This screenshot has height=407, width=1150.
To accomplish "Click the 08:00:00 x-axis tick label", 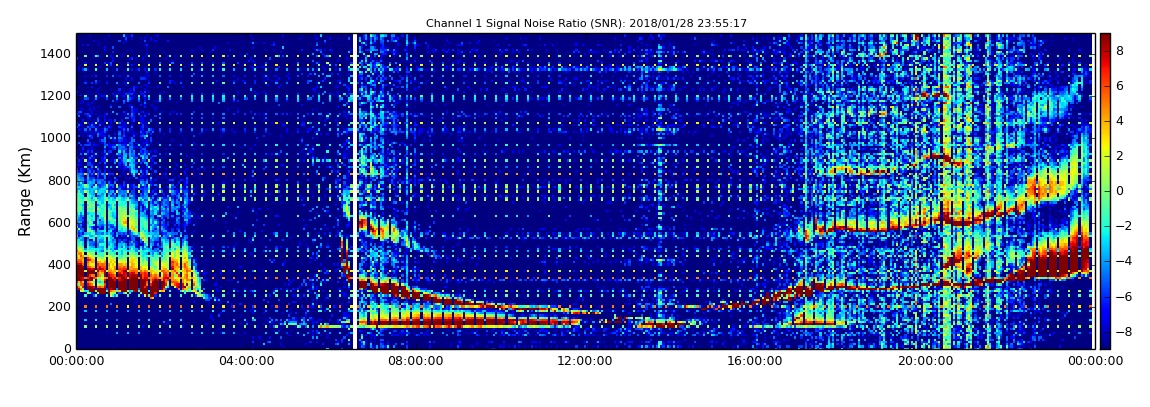I will pyautogui.click(x=416, y=361).
